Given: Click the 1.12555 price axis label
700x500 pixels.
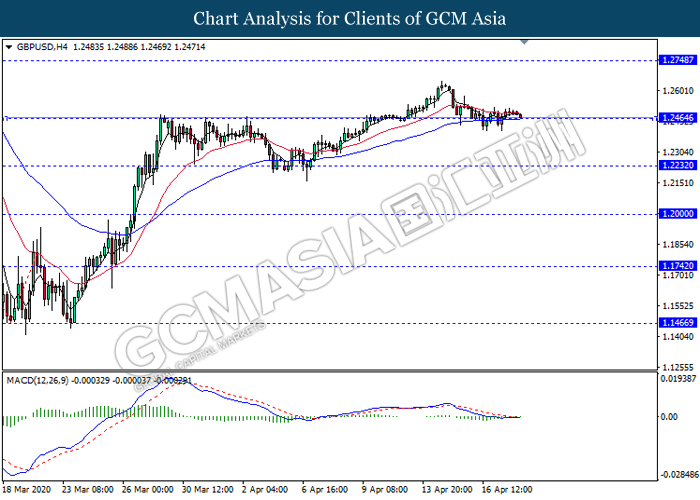Looking at the screenshot, I should [x=678, y=367].
